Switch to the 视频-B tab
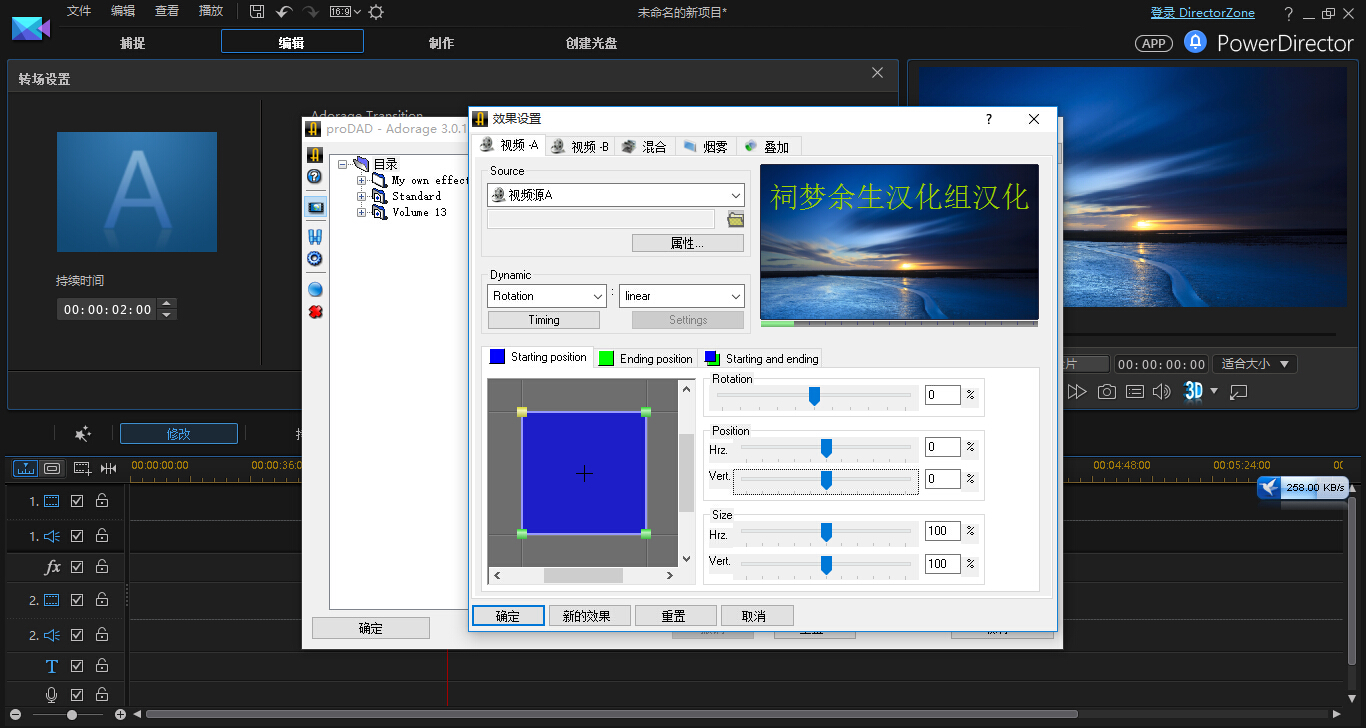Image resolution: width=1366 pixels, height=728 pixels. (579, 146)
